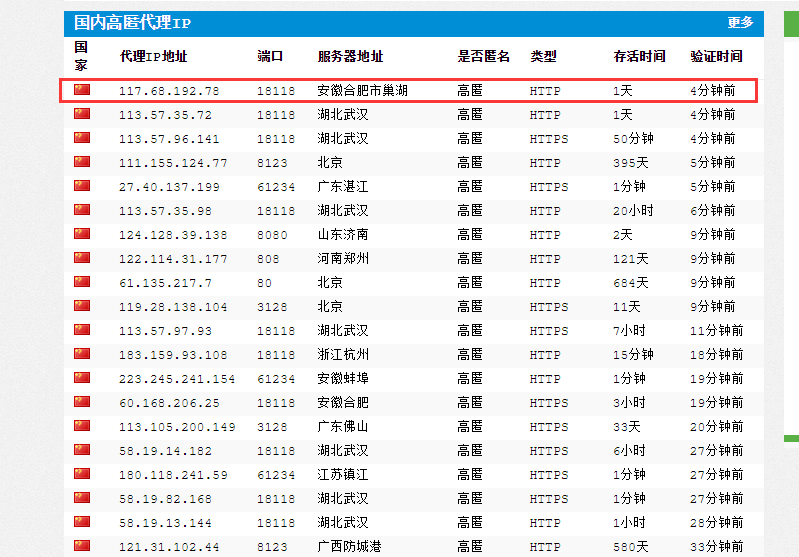Image resolution: width=799 pixels, height=557 pixels.
Task: Select IP address 61.135.217.7
Action: tap(165, 283)
